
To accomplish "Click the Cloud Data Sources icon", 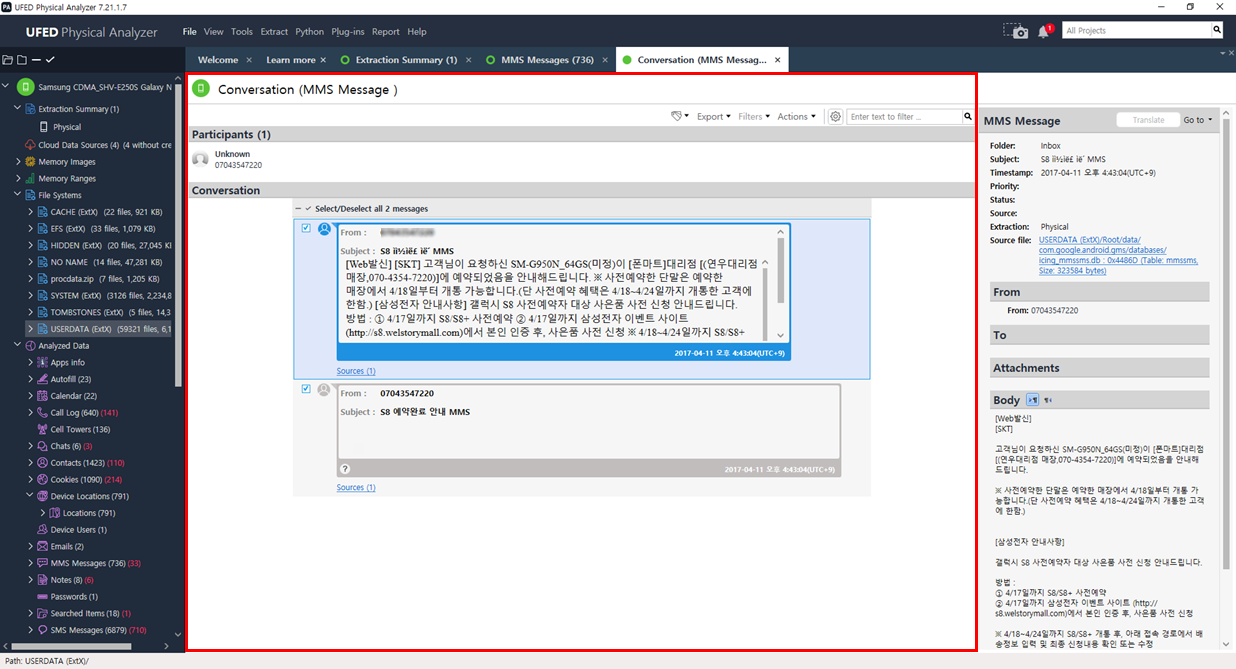I will (x=30, y=145).
